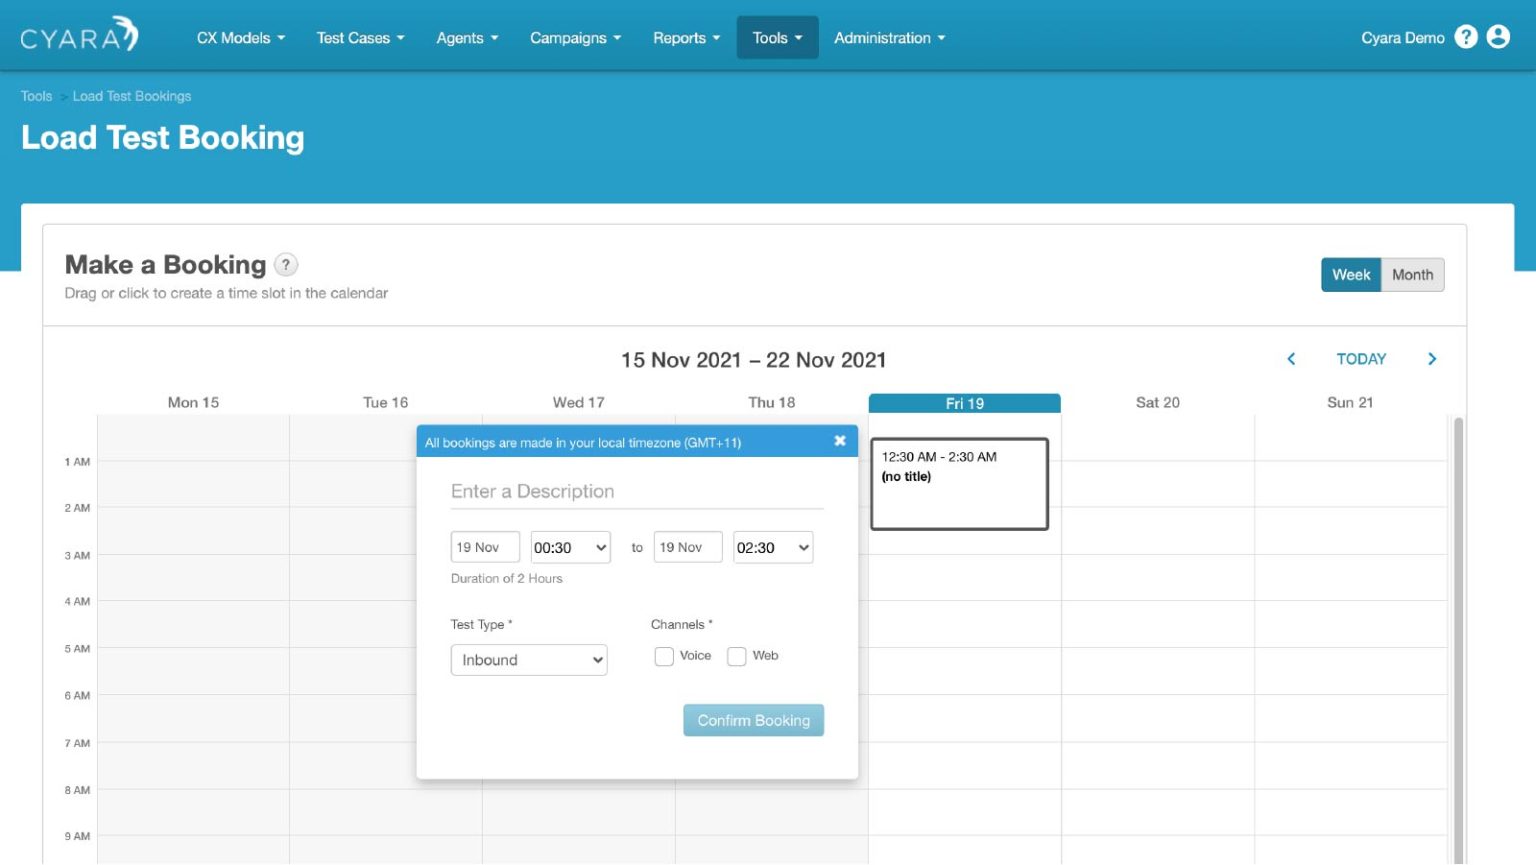Open the Inbound Test Type dropdown

click(529, 660)
